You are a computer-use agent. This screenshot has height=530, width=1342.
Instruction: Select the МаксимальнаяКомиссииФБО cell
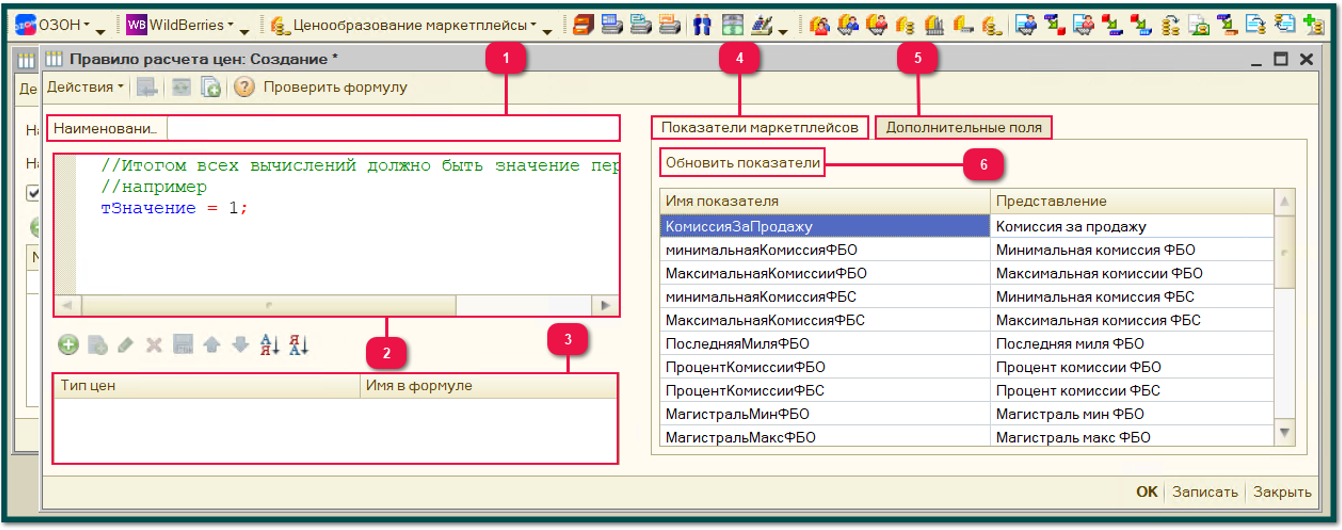pyautogui.click(x=825, y=273)
